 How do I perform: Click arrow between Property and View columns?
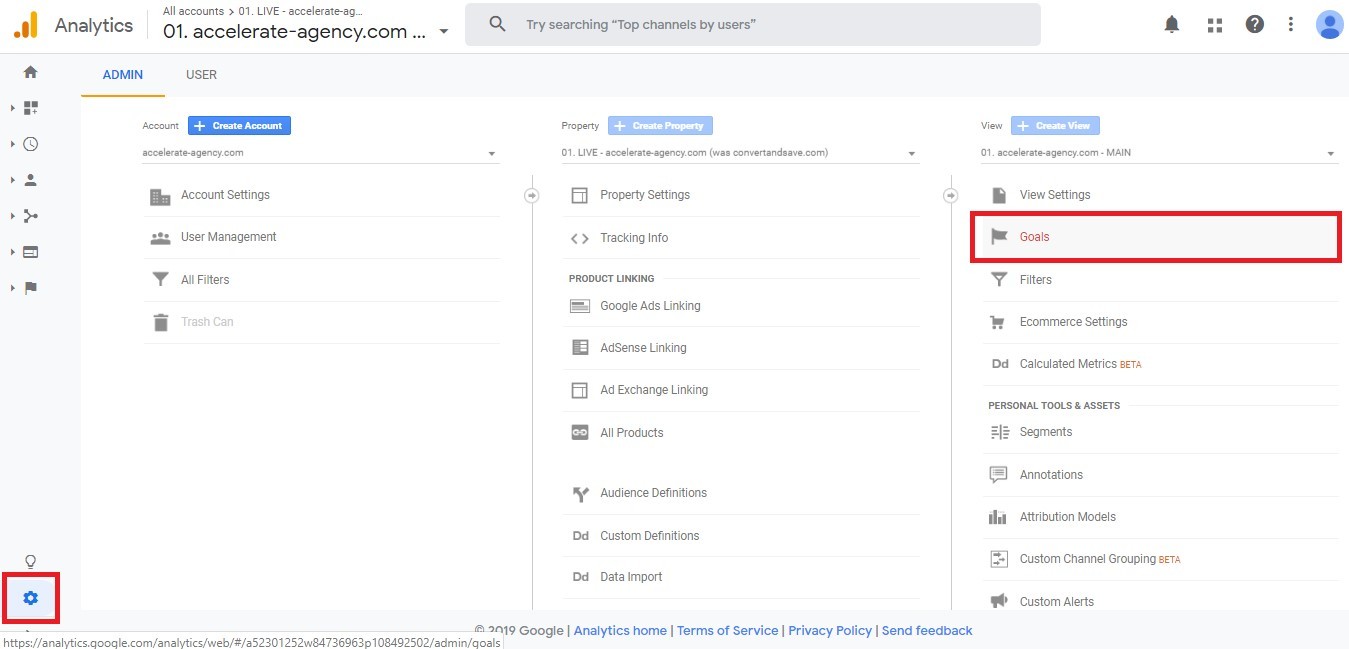[951, 195]
